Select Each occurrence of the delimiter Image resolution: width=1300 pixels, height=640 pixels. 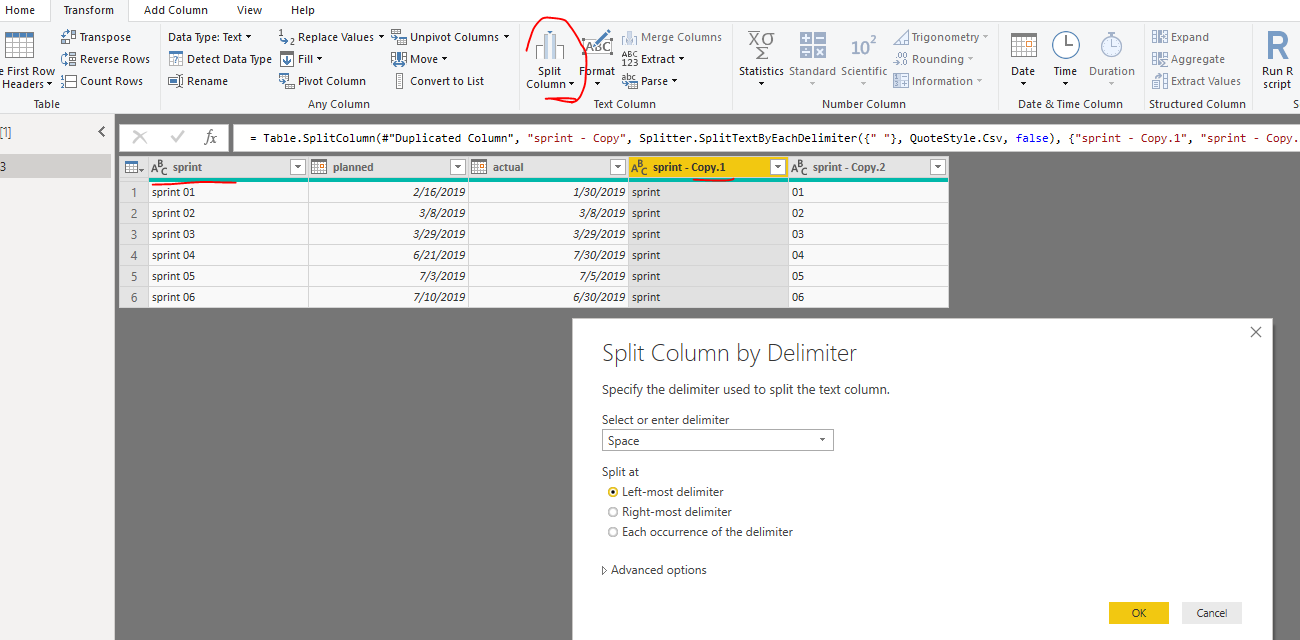point(613,532)
